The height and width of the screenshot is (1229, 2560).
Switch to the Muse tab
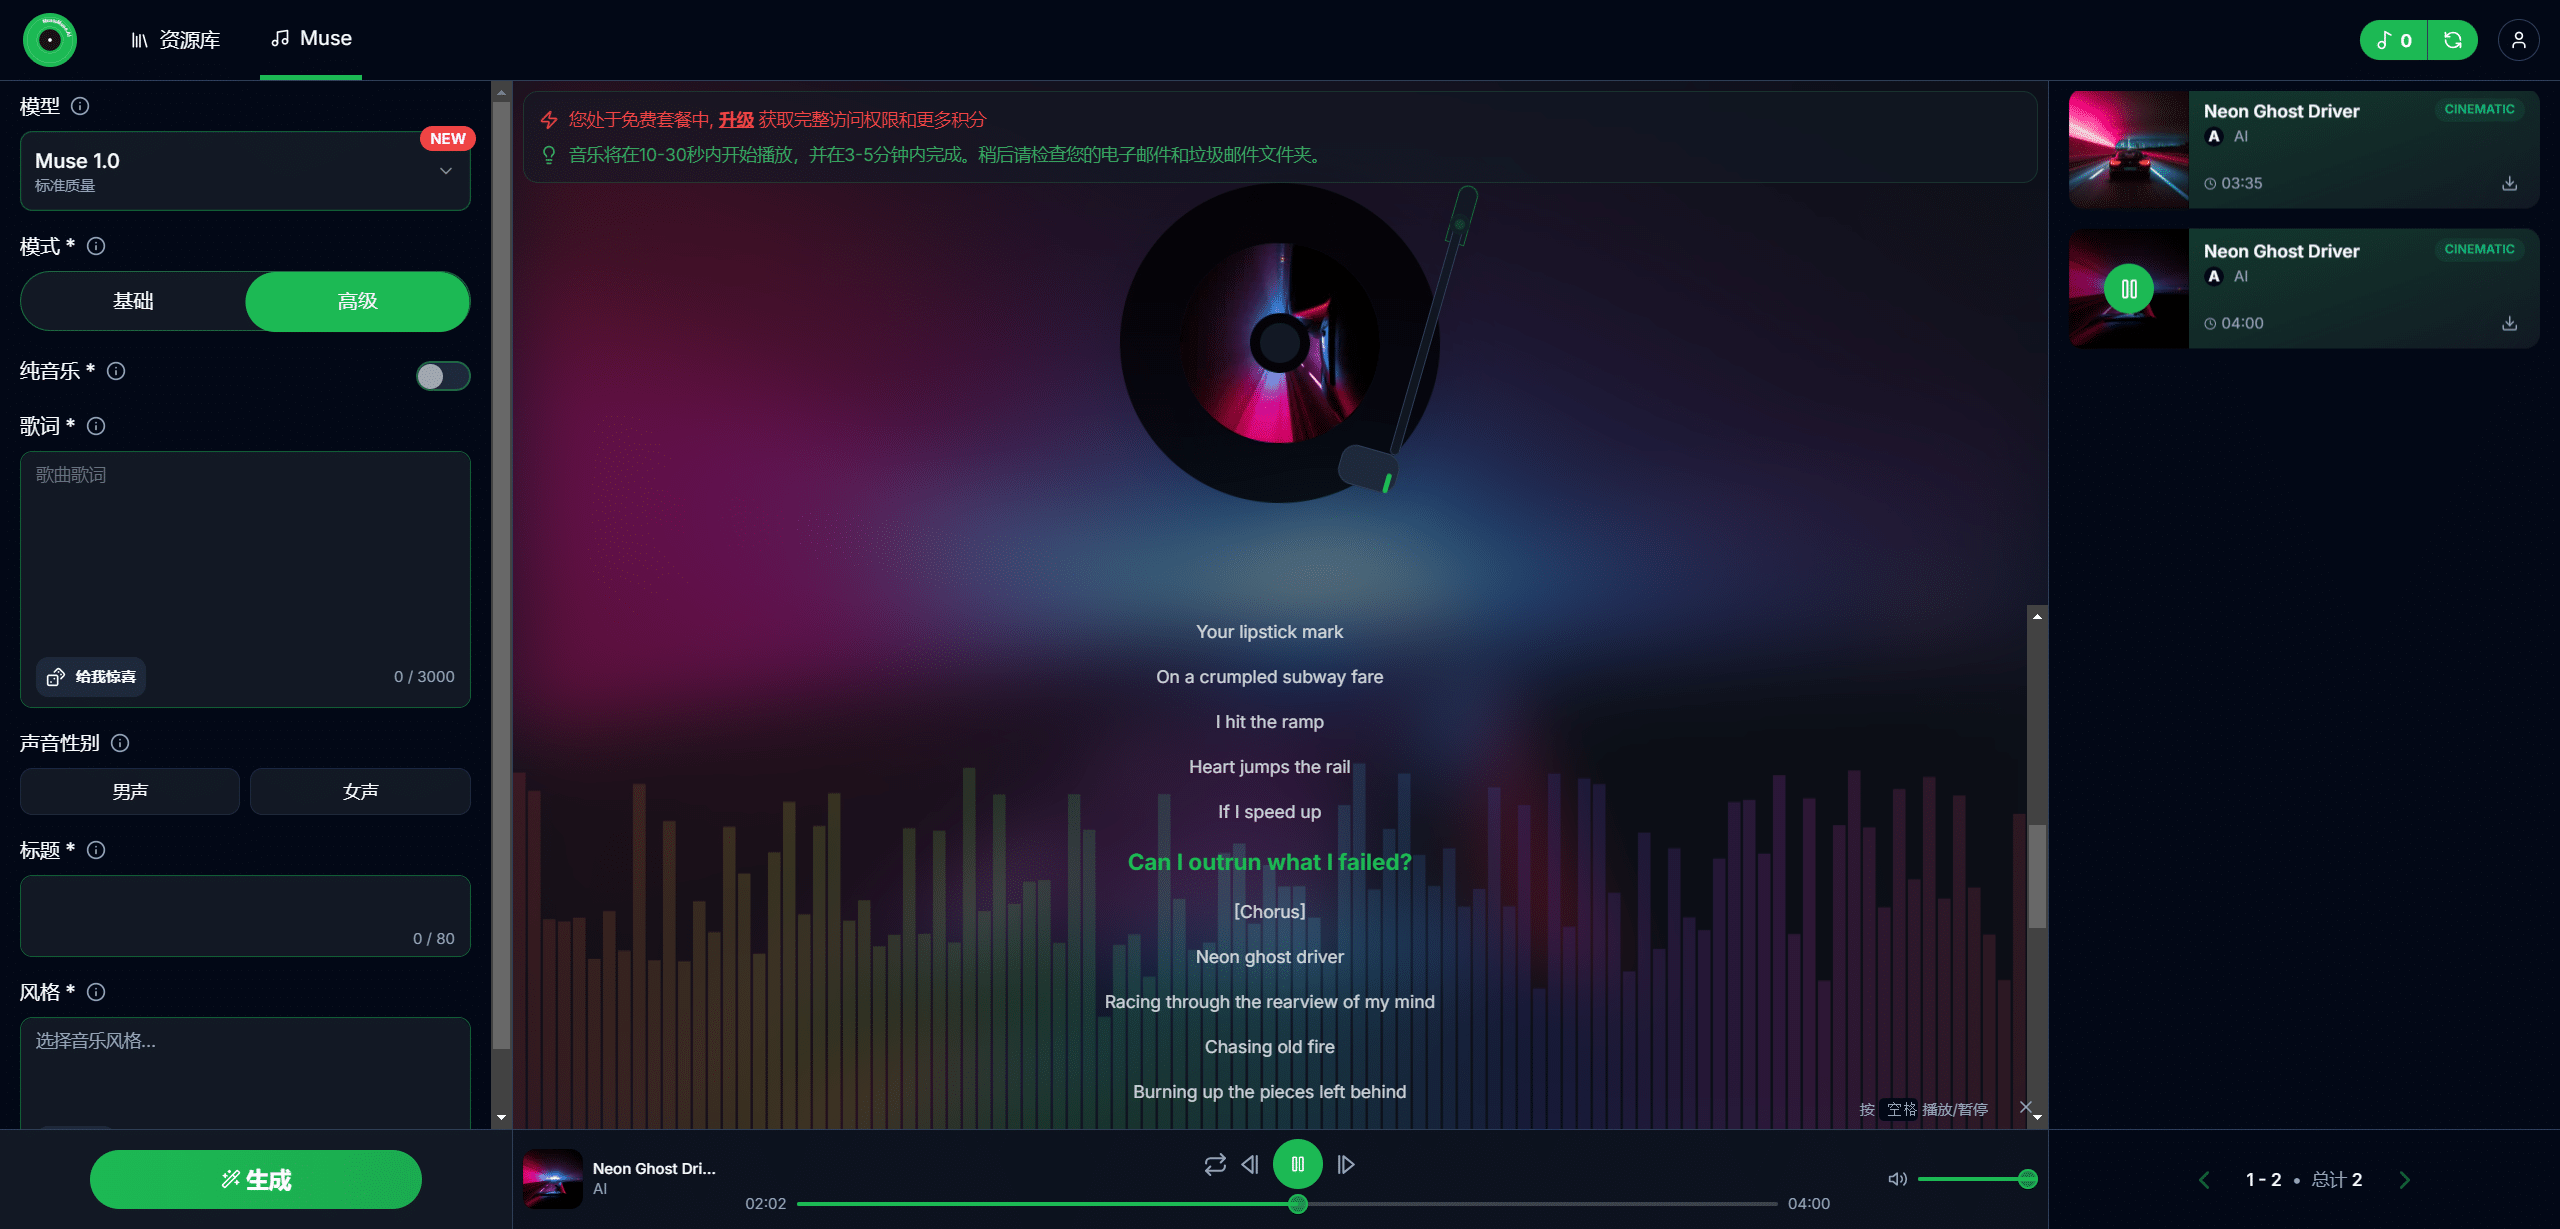coord(311,38)
